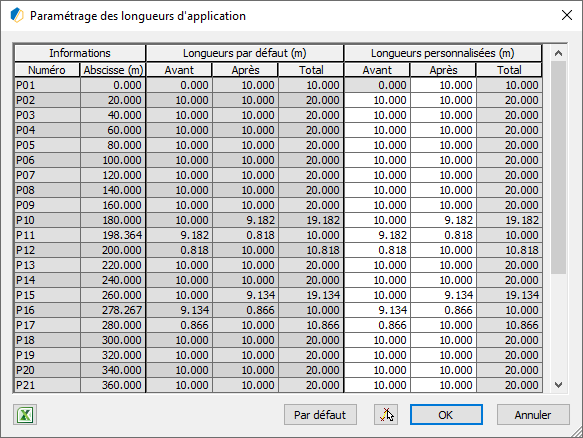583x438 pixels.
Task: Cancel the dialog with Annuler
Action: pos(533,415)
